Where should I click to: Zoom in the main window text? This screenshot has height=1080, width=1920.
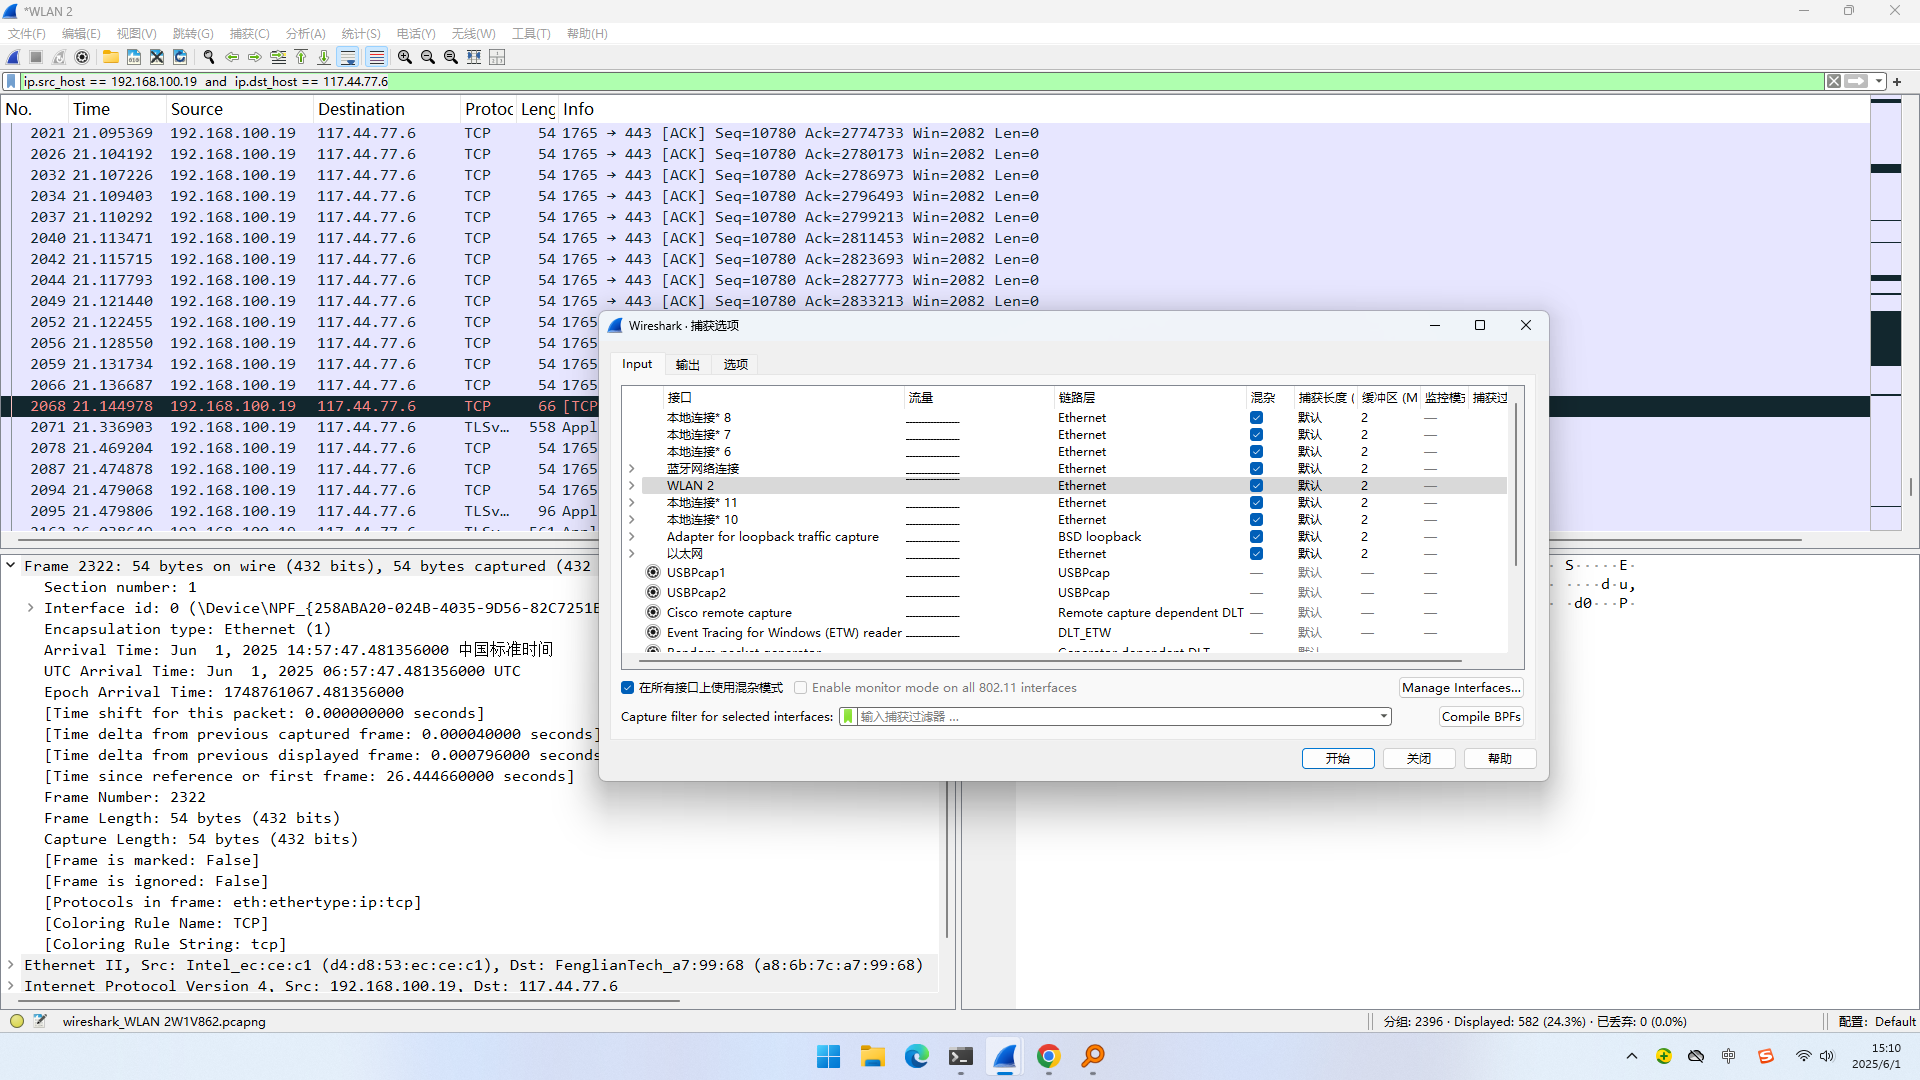pyautogui.click(x=404, y=57)
